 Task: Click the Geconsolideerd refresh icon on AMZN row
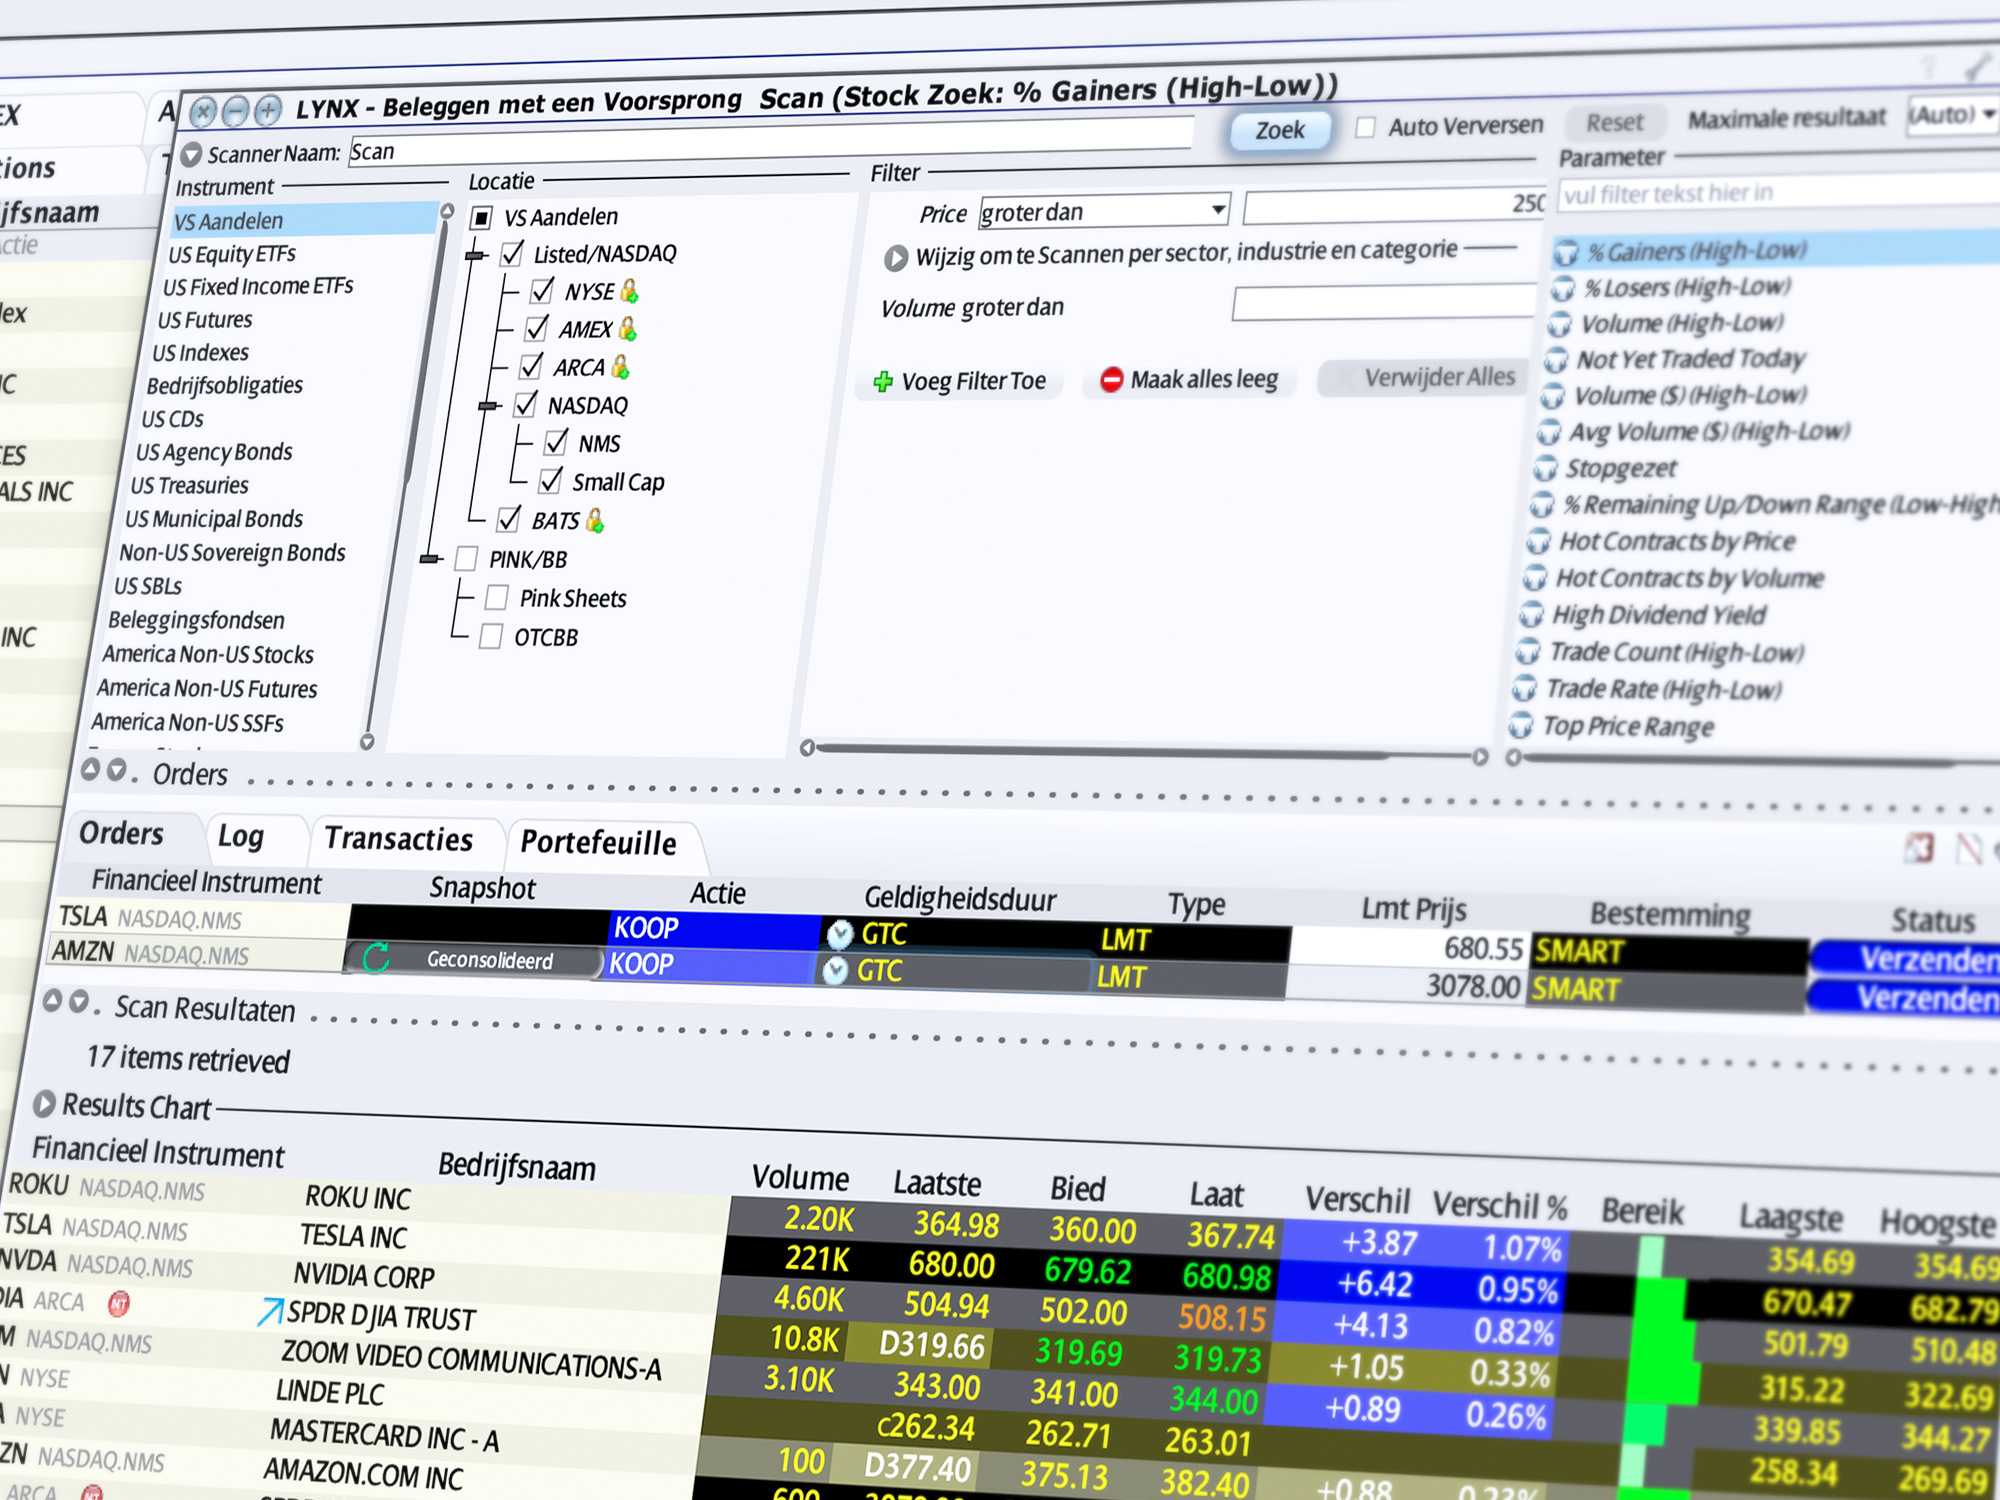click(376, 958)
